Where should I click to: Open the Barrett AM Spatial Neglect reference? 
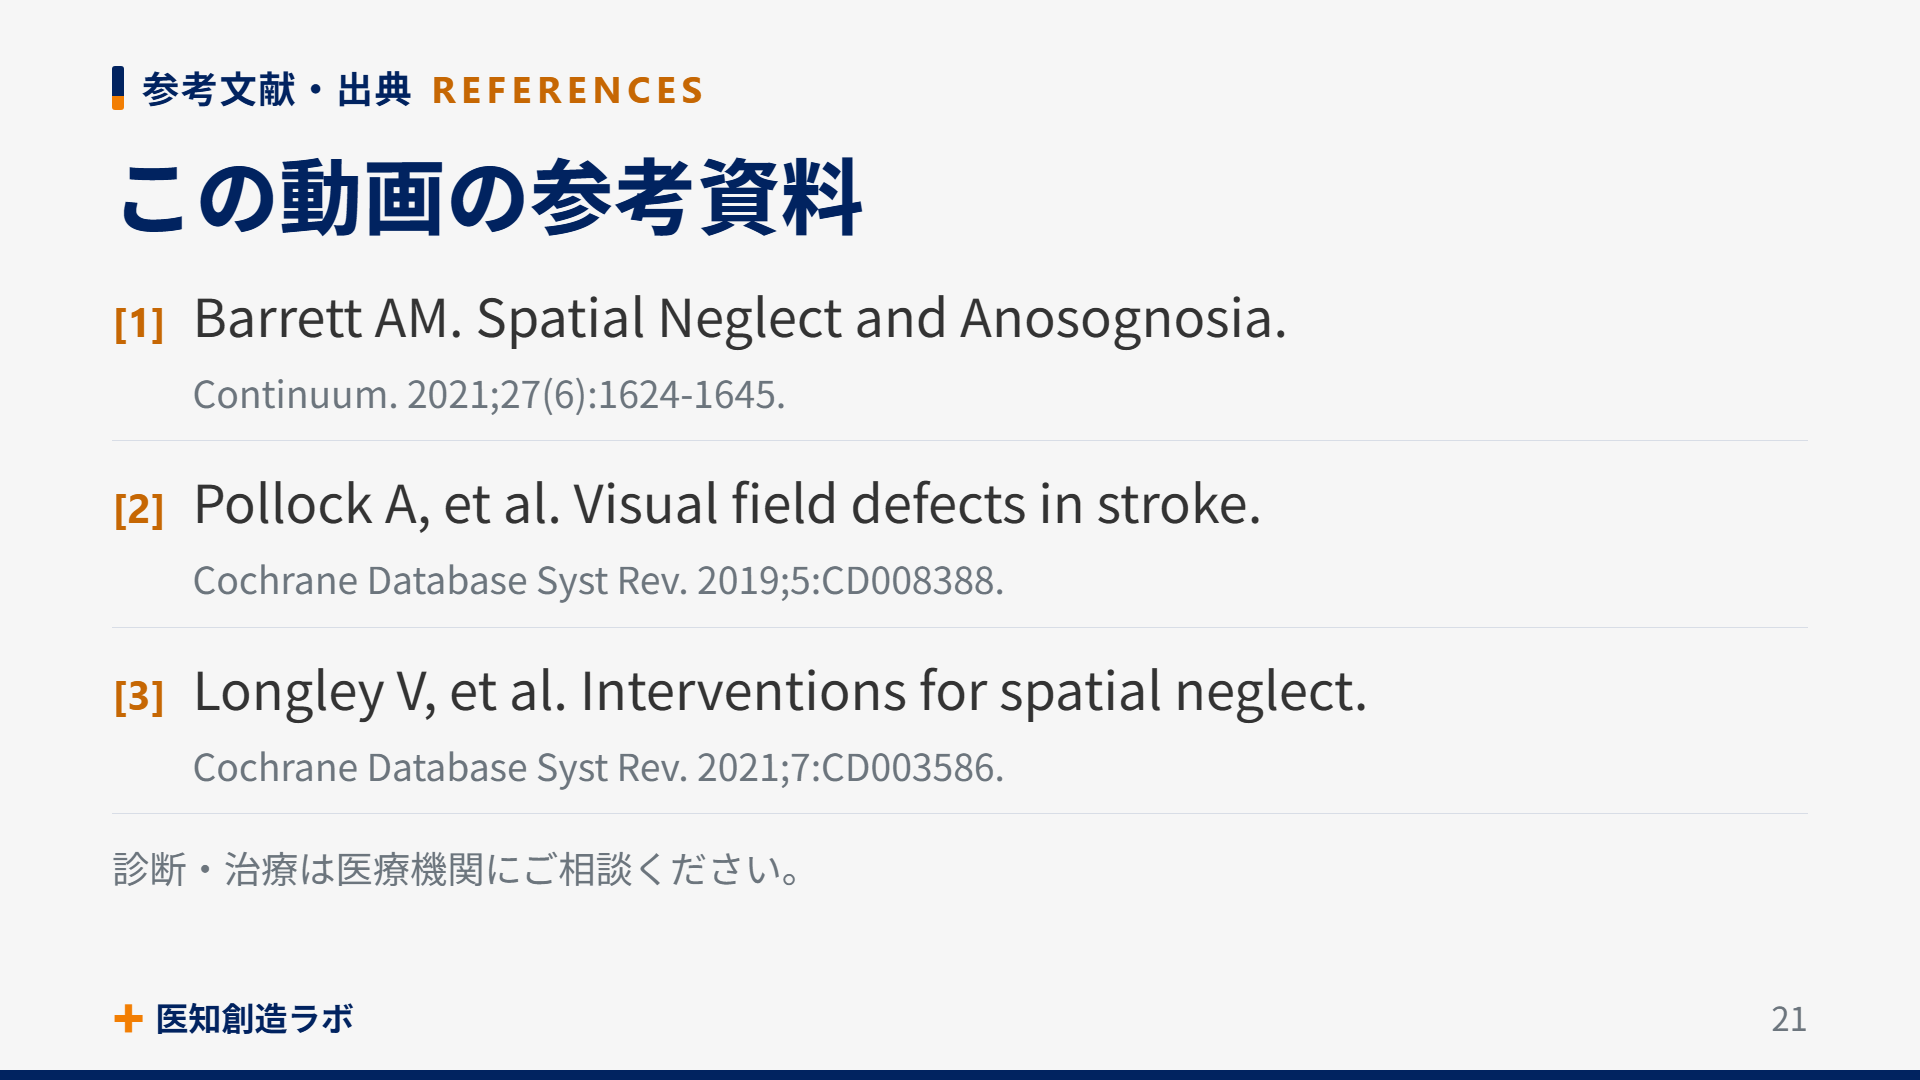point(740,319)
